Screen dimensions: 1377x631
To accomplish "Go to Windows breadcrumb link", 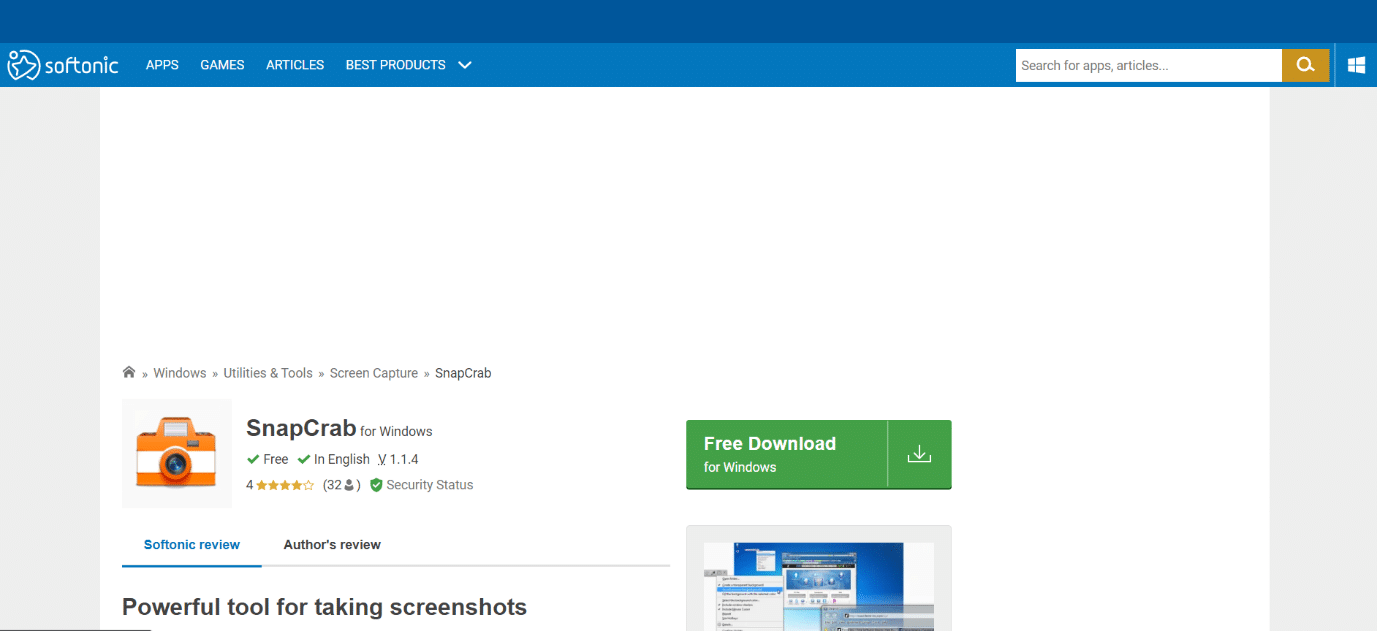I will click(x=180, y=373).
